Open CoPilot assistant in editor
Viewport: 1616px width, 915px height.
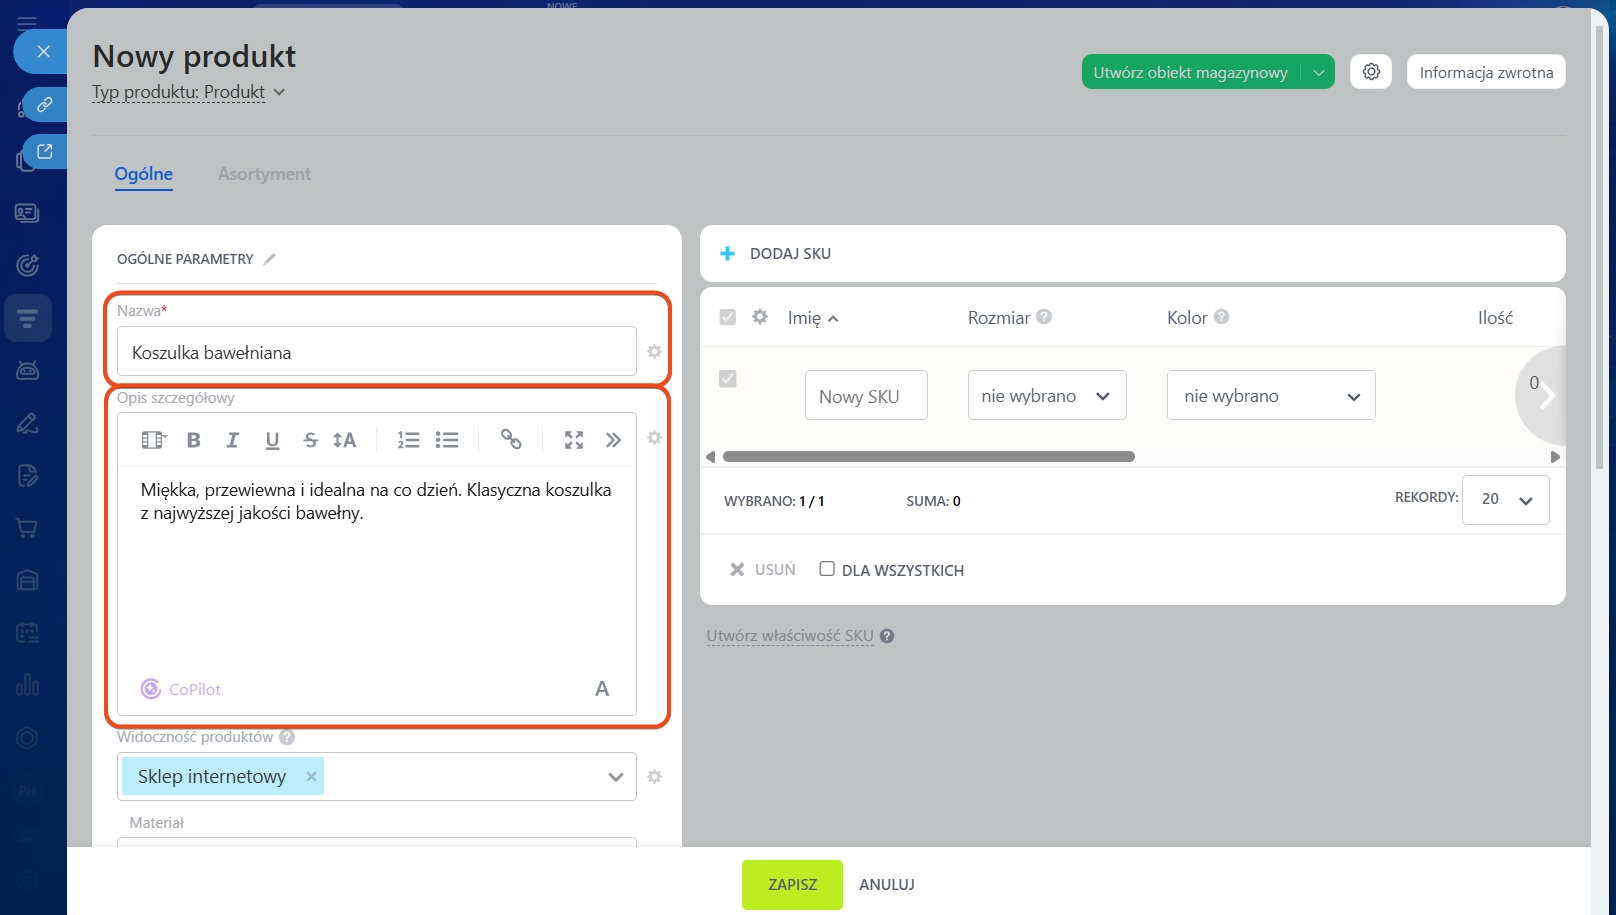[181, 689]
